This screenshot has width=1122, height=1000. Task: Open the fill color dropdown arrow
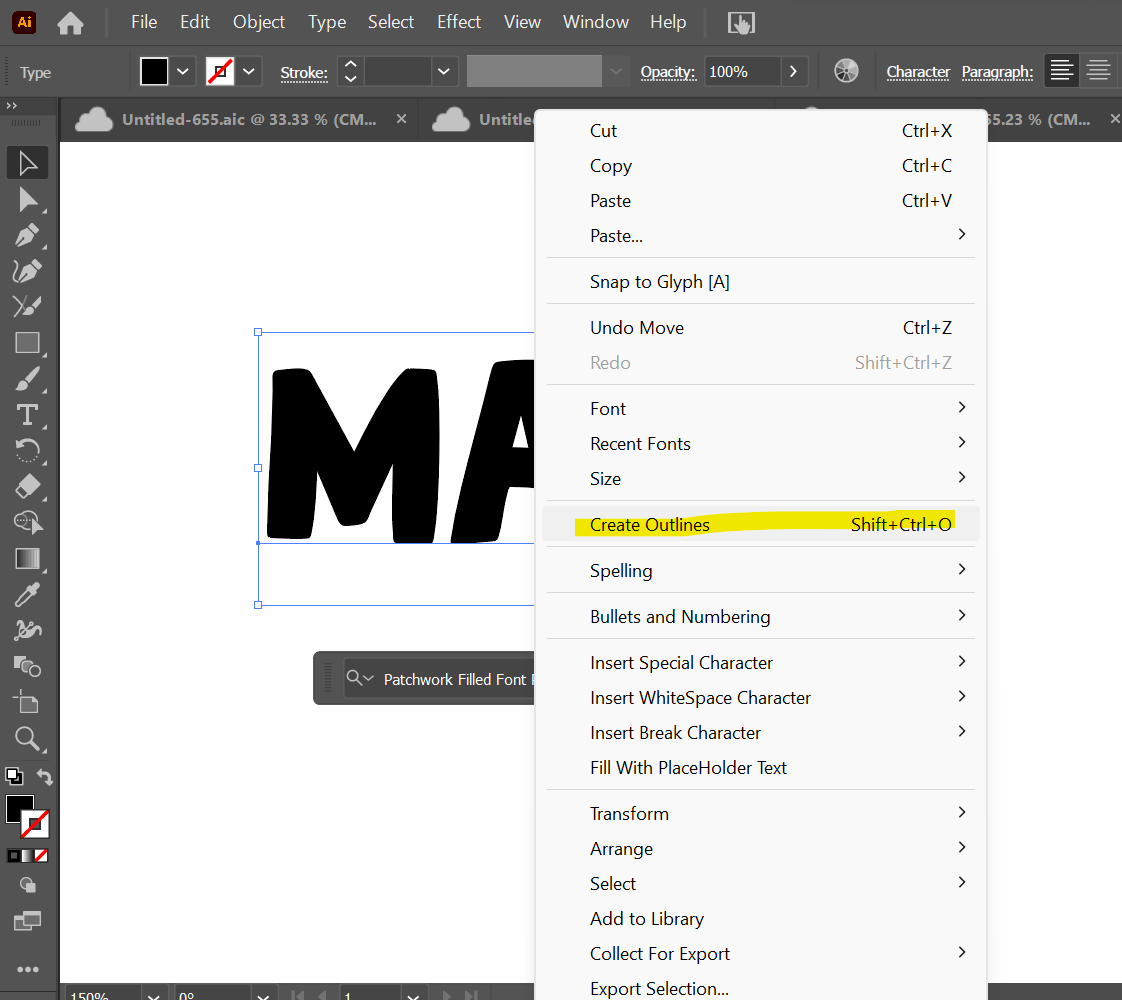pos(182,71)
